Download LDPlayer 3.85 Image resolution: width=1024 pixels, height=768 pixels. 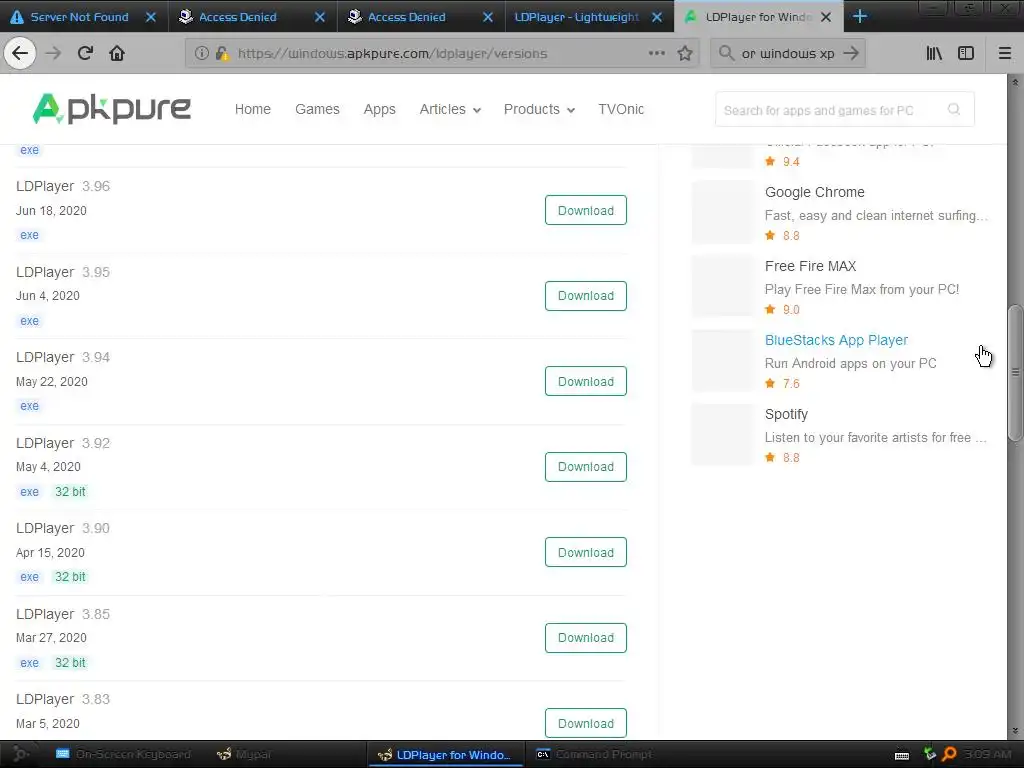pos(586,638)
